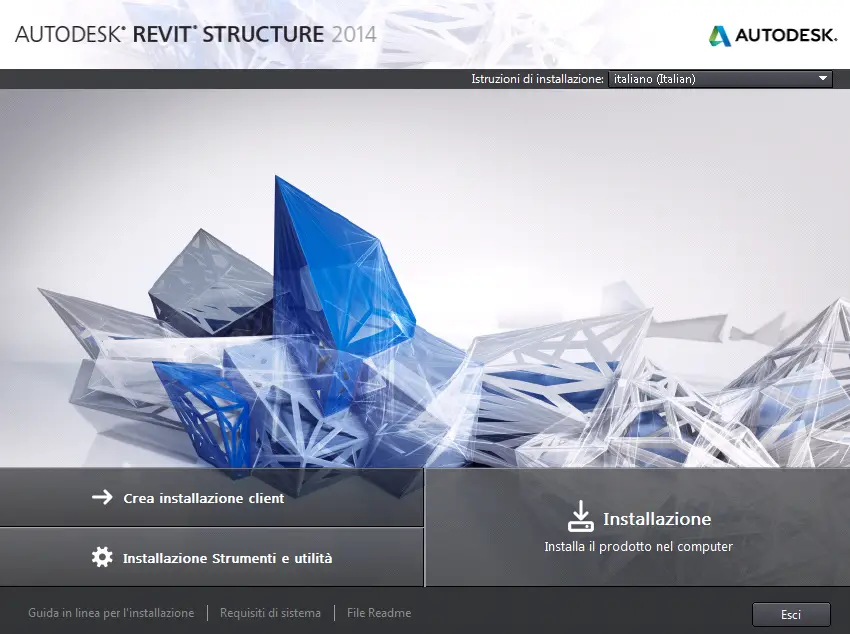
Task: Click the download icon next to Installazione
Action: click(581, 516)
